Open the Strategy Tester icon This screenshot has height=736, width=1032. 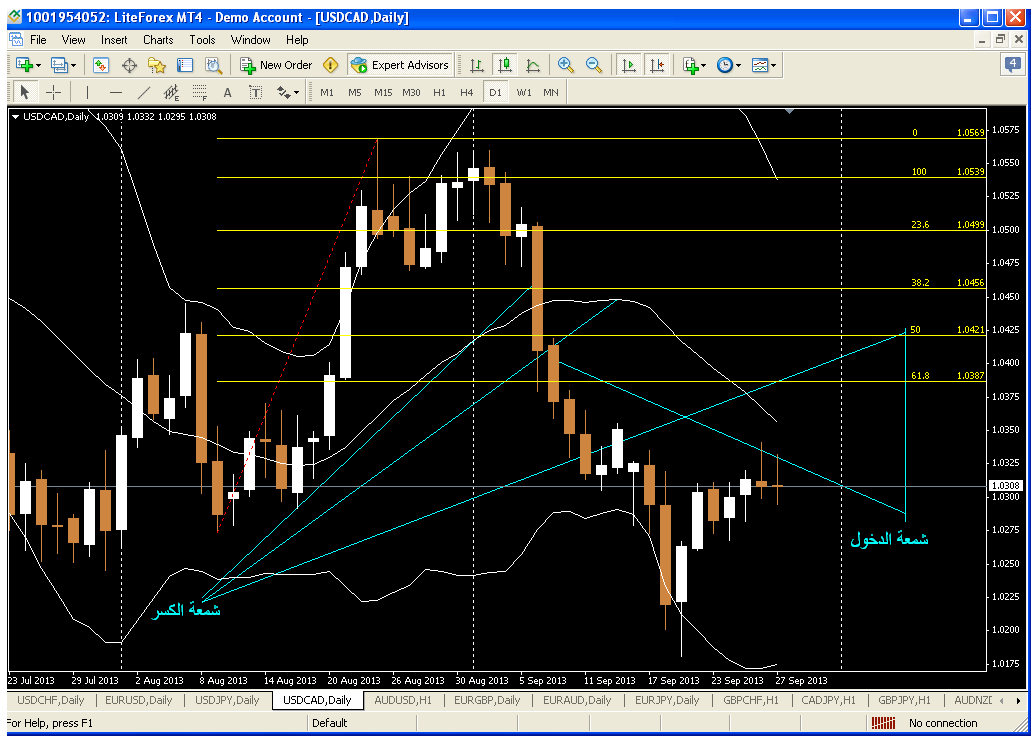click(213, 65)
